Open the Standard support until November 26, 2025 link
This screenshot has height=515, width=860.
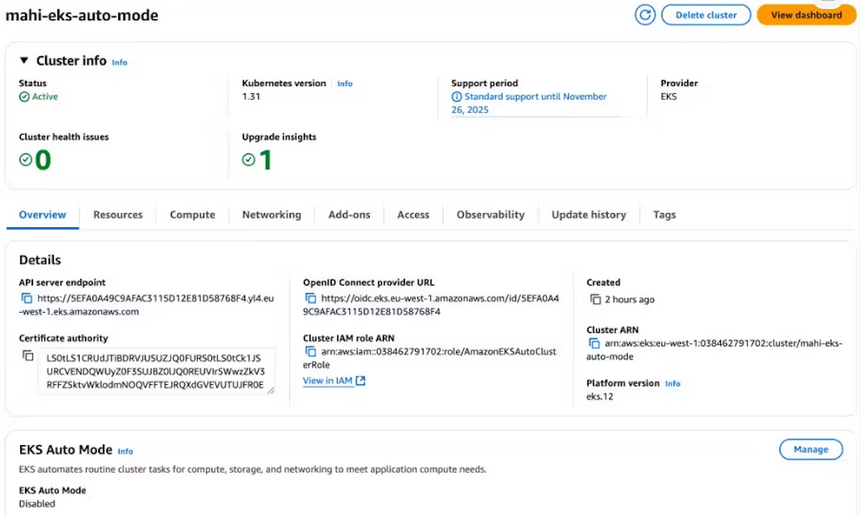[x=529, y=103]
